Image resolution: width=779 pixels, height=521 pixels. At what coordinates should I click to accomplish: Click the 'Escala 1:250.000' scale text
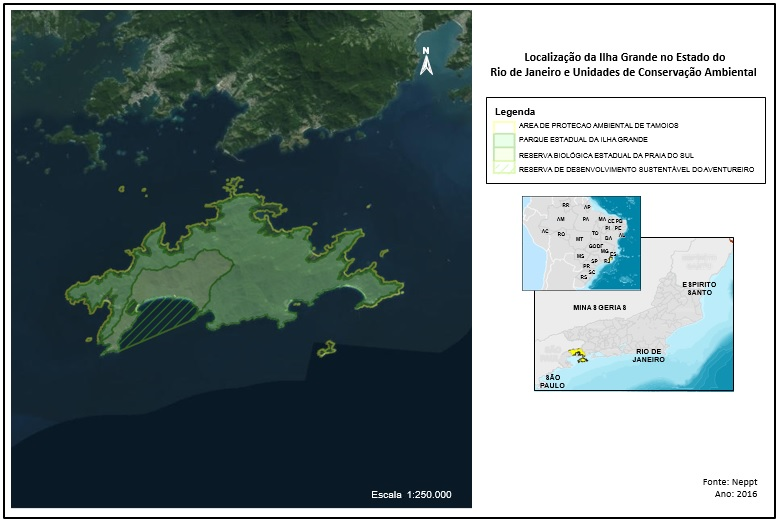click(411, 495)
